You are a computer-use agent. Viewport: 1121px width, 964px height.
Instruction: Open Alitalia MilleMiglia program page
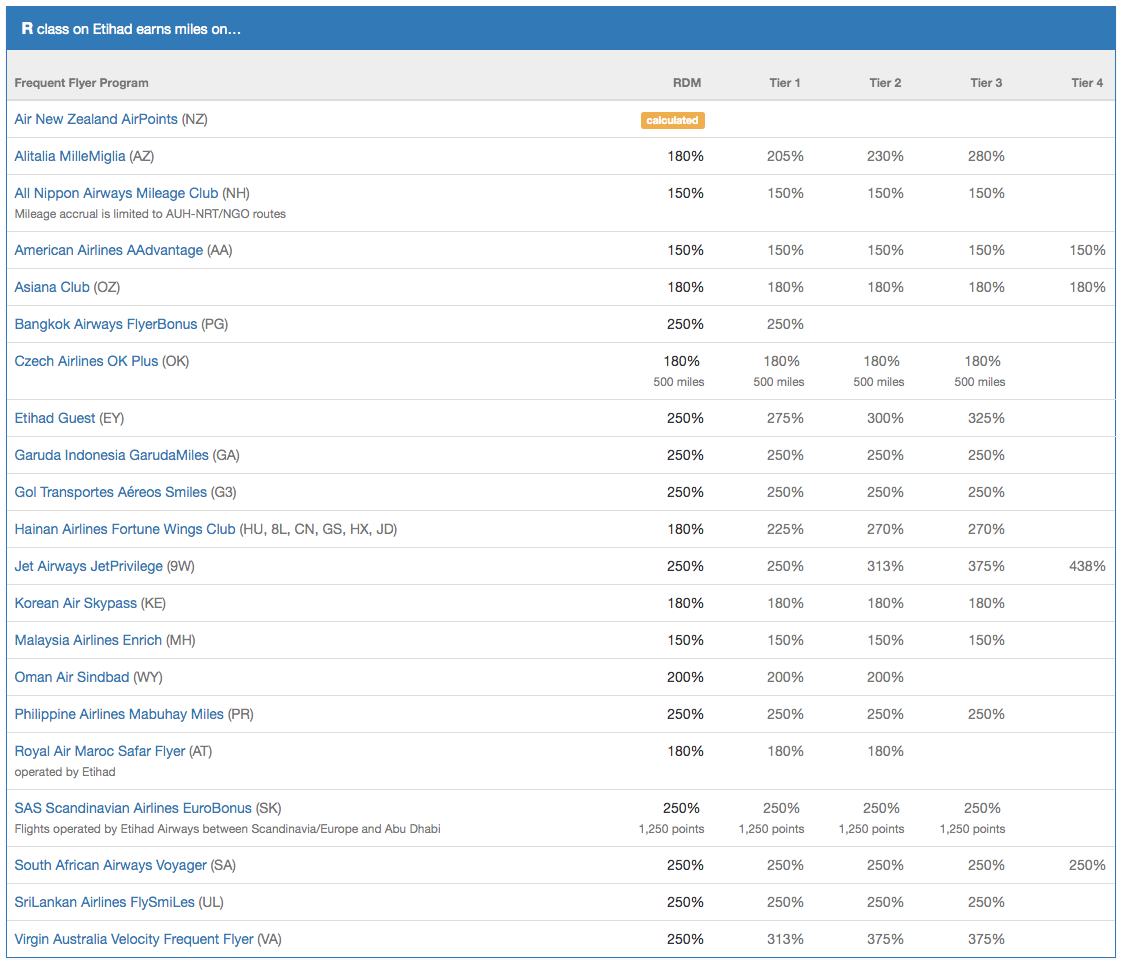coord(70,156)
